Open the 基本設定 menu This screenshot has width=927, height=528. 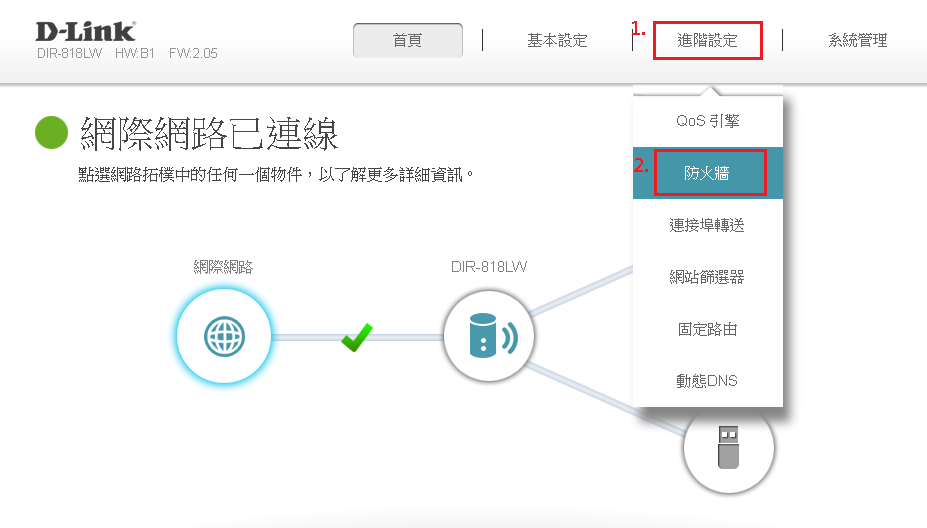point(557,40)
